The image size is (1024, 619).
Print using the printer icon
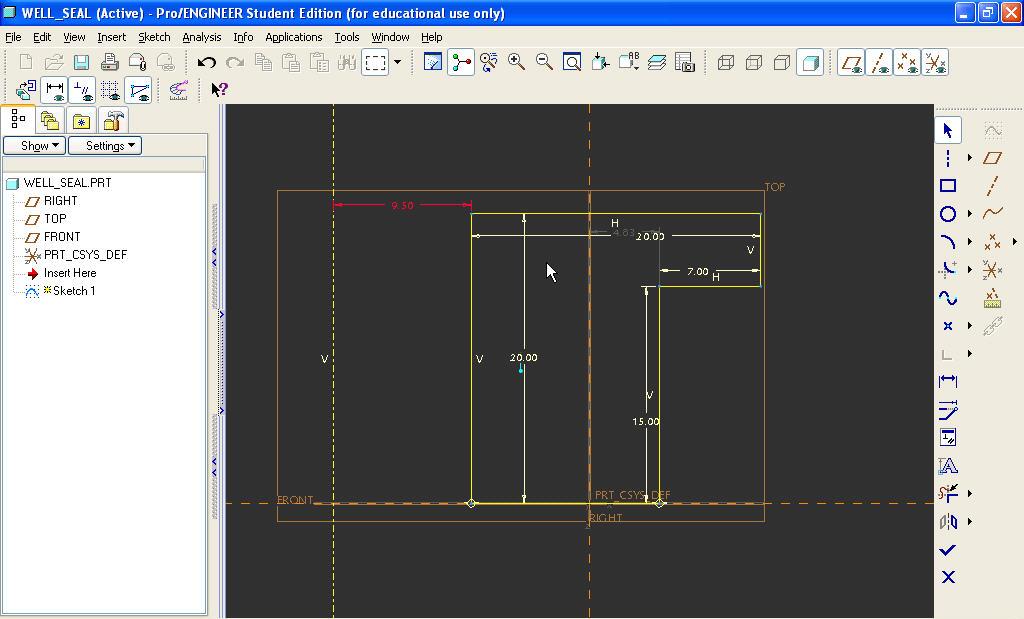click(x=110, y=63)
